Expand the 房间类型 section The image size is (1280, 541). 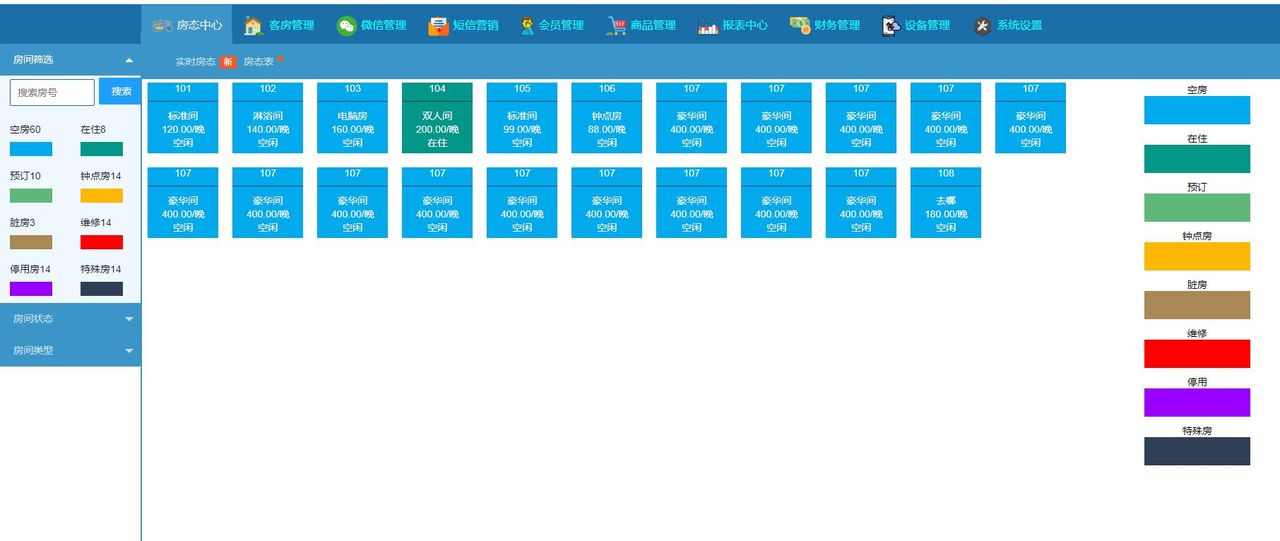pos(129,351)
